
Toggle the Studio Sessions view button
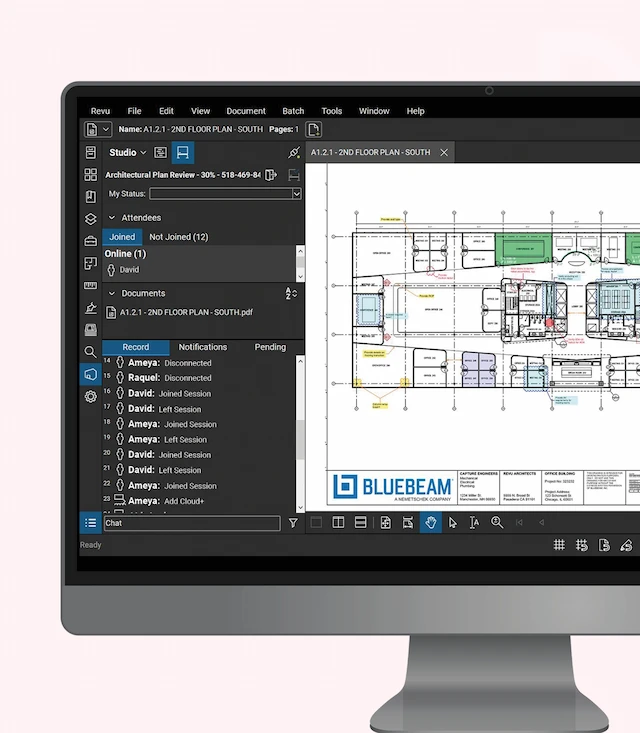(182, 153)
